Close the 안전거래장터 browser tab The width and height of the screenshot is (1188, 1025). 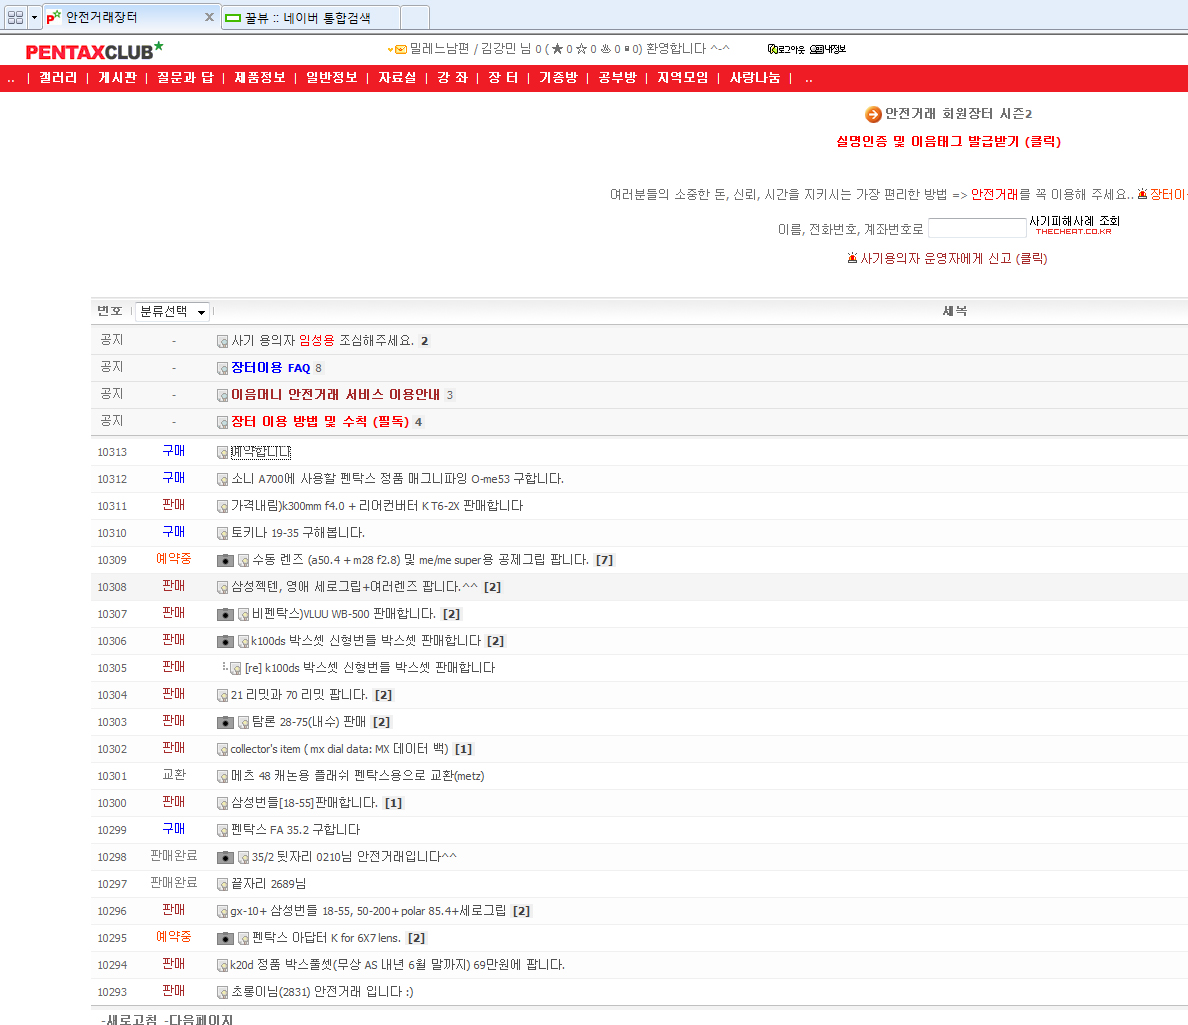tap(209, 17)
